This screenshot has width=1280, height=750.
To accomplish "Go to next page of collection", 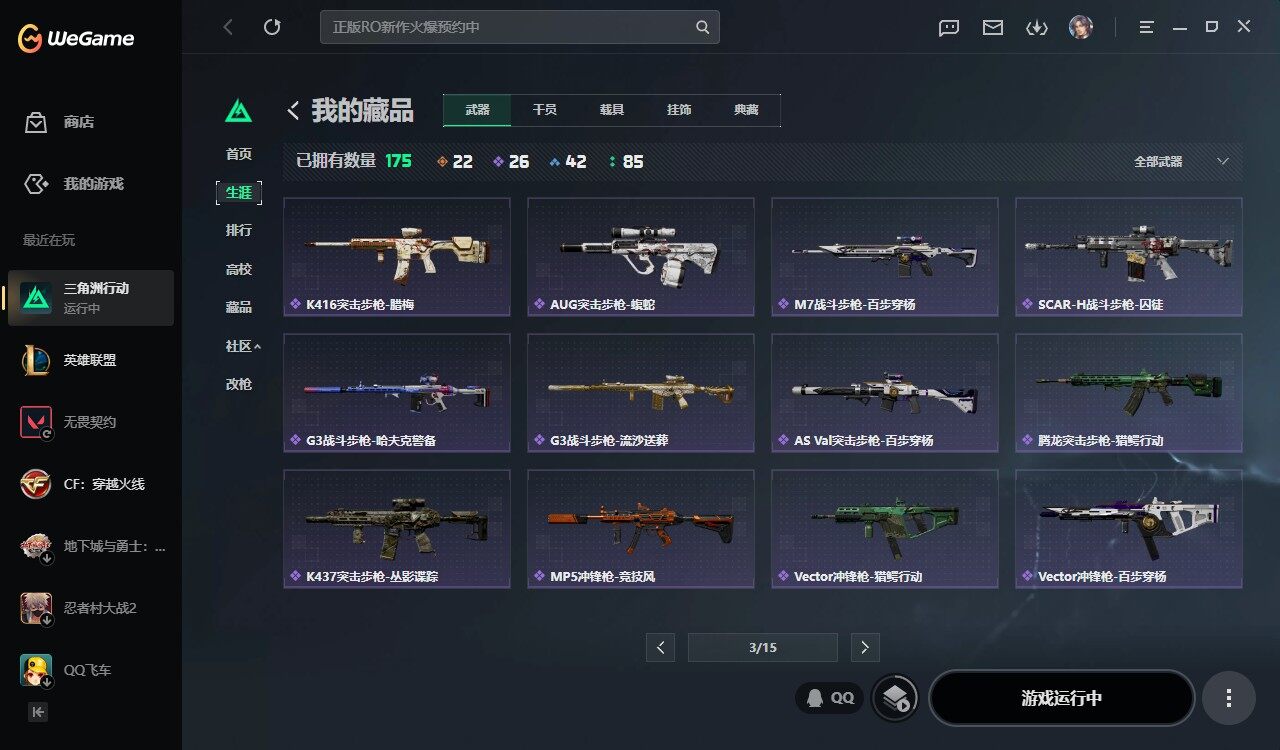I will tap(865, 647).
